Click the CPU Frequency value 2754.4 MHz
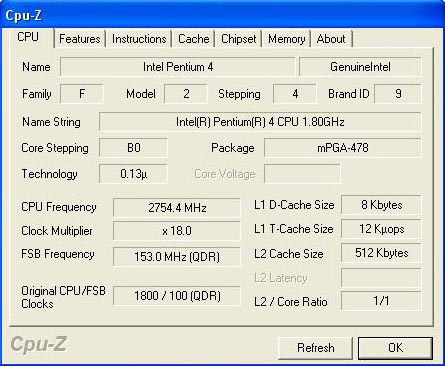This screenshot has height=366, width=445. click(177, 208)
